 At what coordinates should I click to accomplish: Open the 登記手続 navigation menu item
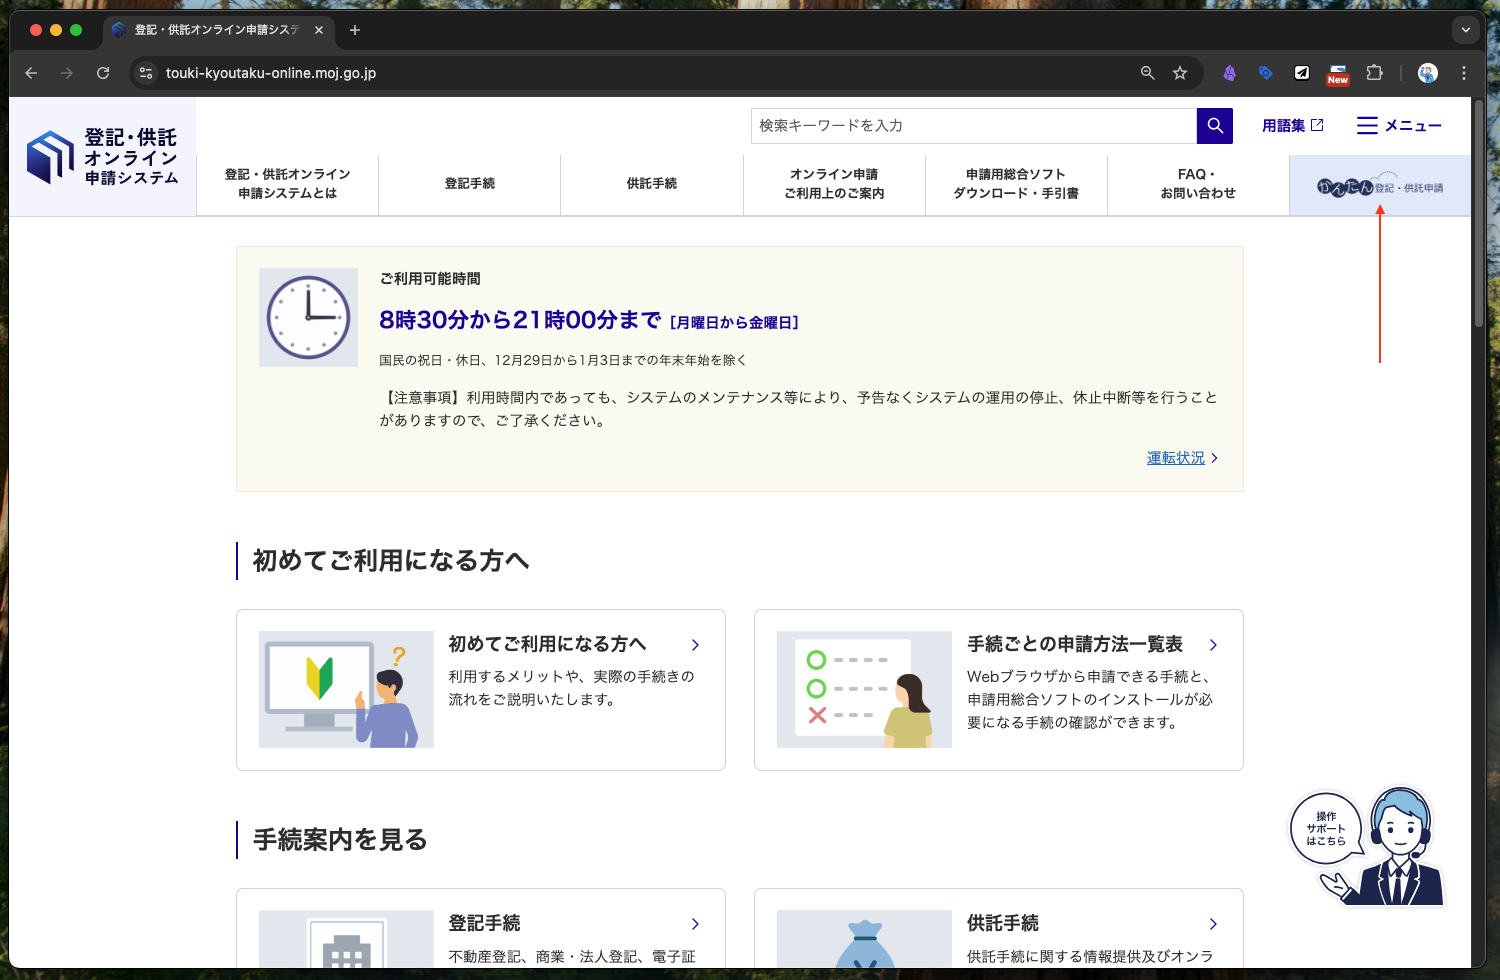tap(469, 184)
